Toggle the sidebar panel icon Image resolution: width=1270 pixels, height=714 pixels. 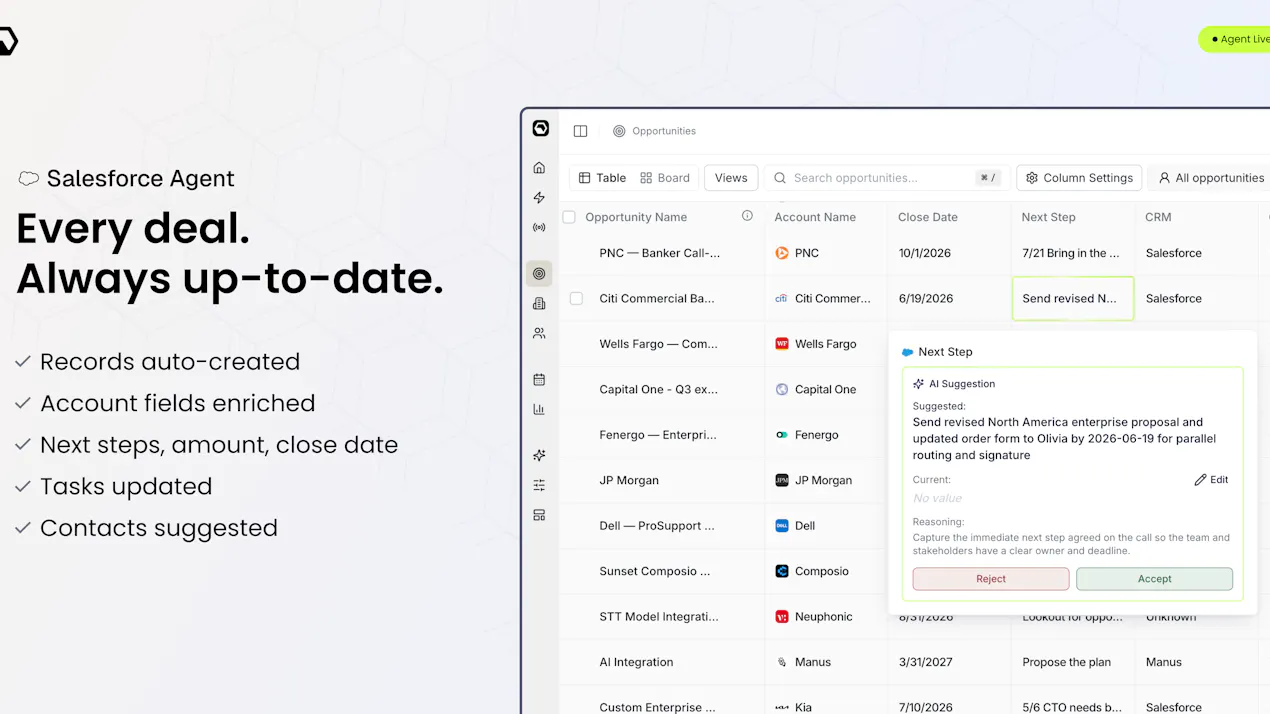[x=580, y=131]
